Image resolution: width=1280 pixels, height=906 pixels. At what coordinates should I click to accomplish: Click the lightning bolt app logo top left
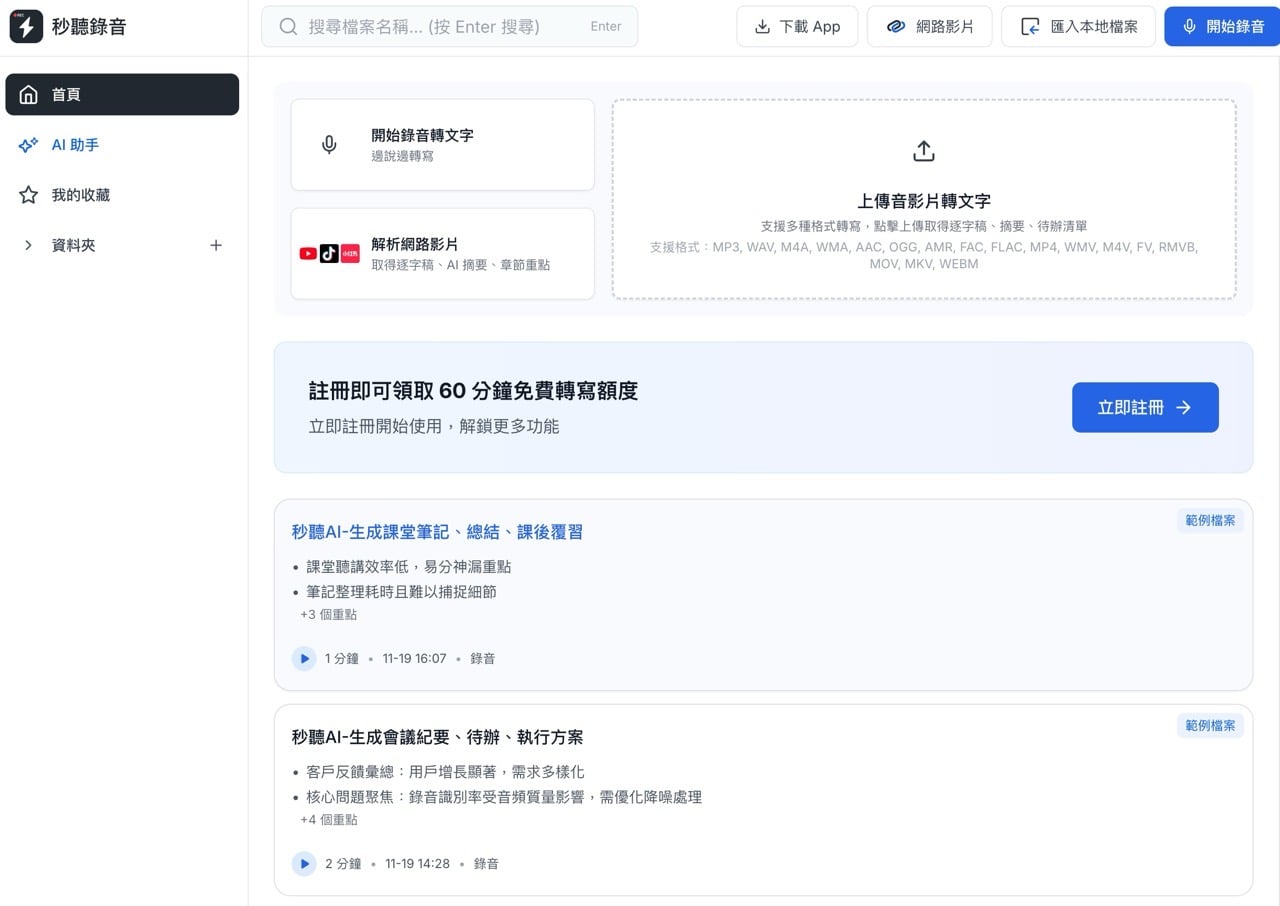coord(26,26)
